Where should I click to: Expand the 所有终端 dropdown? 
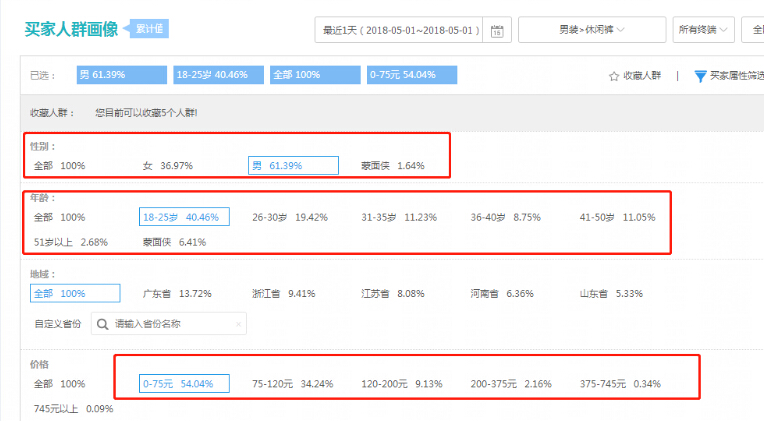(x=703, y=30)
